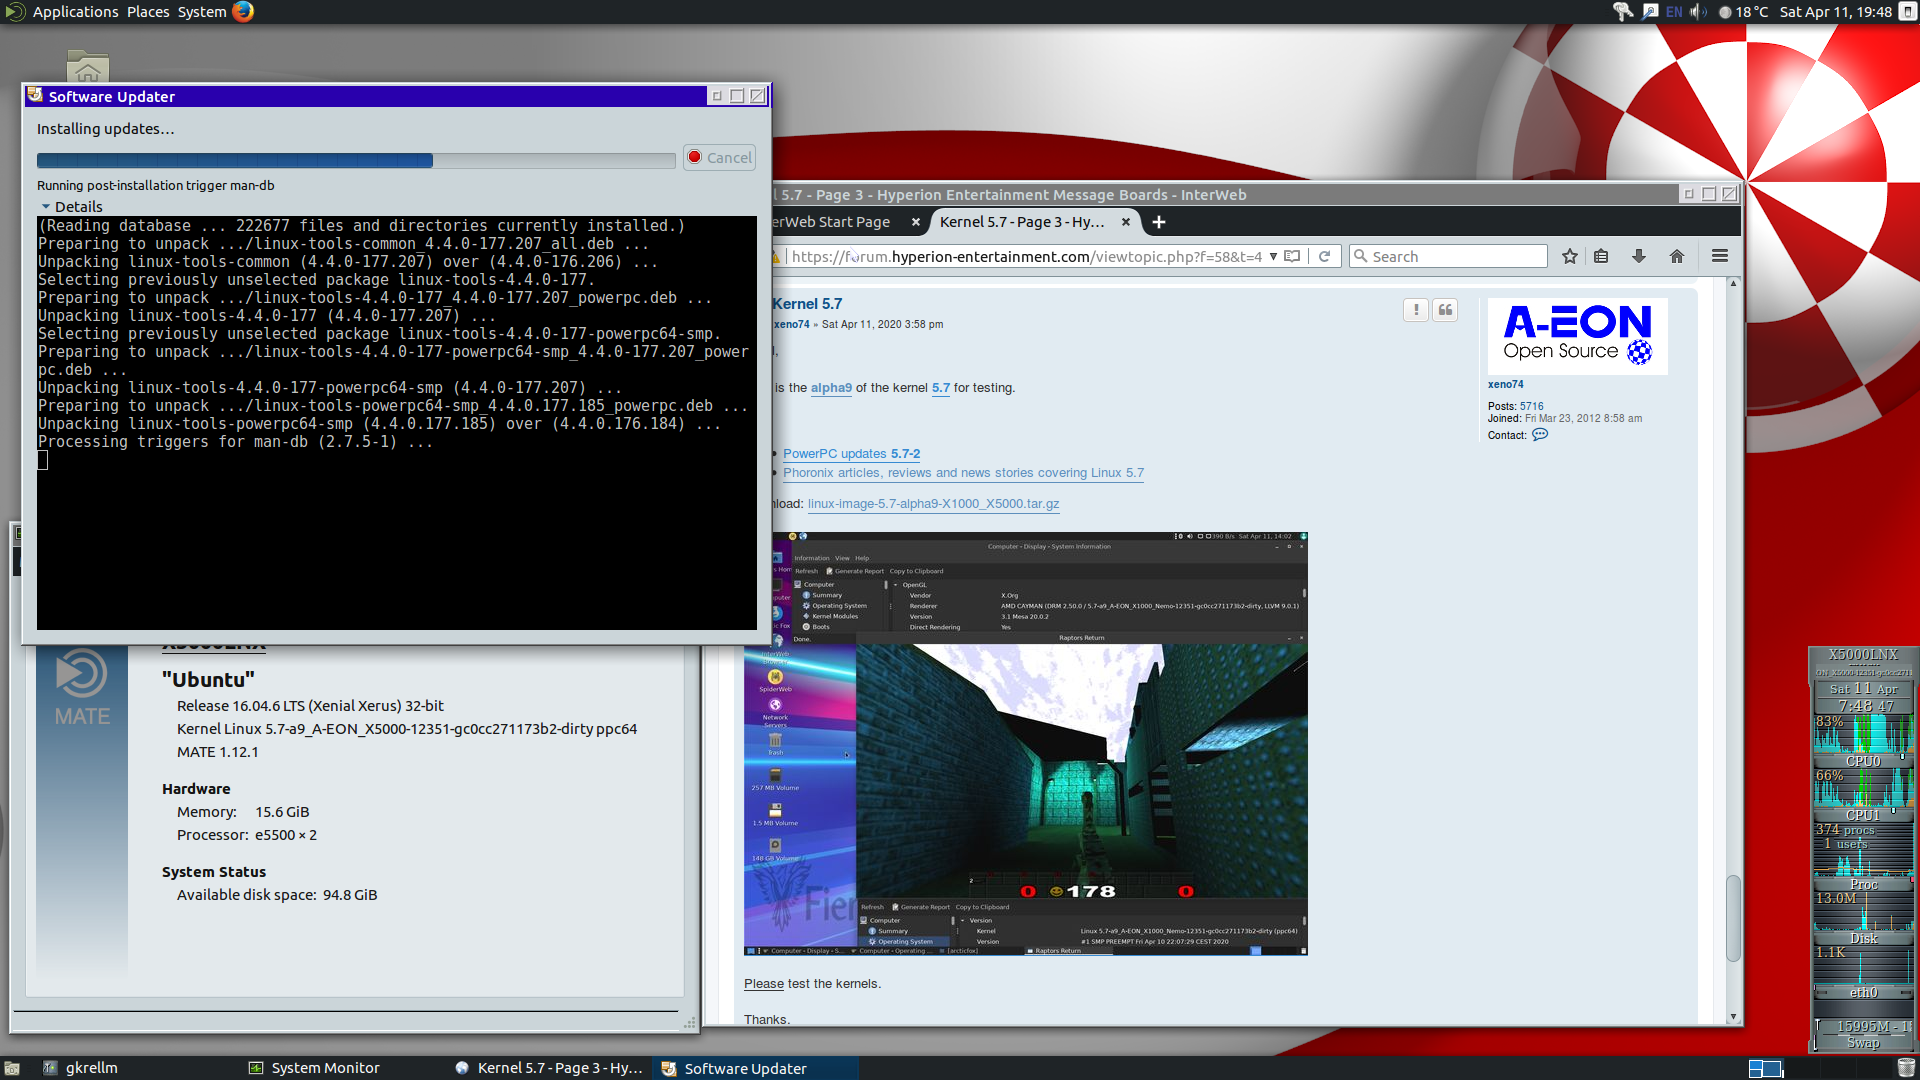
Task: Open the volume speaker control
Action: click(x=1698, y=12)
